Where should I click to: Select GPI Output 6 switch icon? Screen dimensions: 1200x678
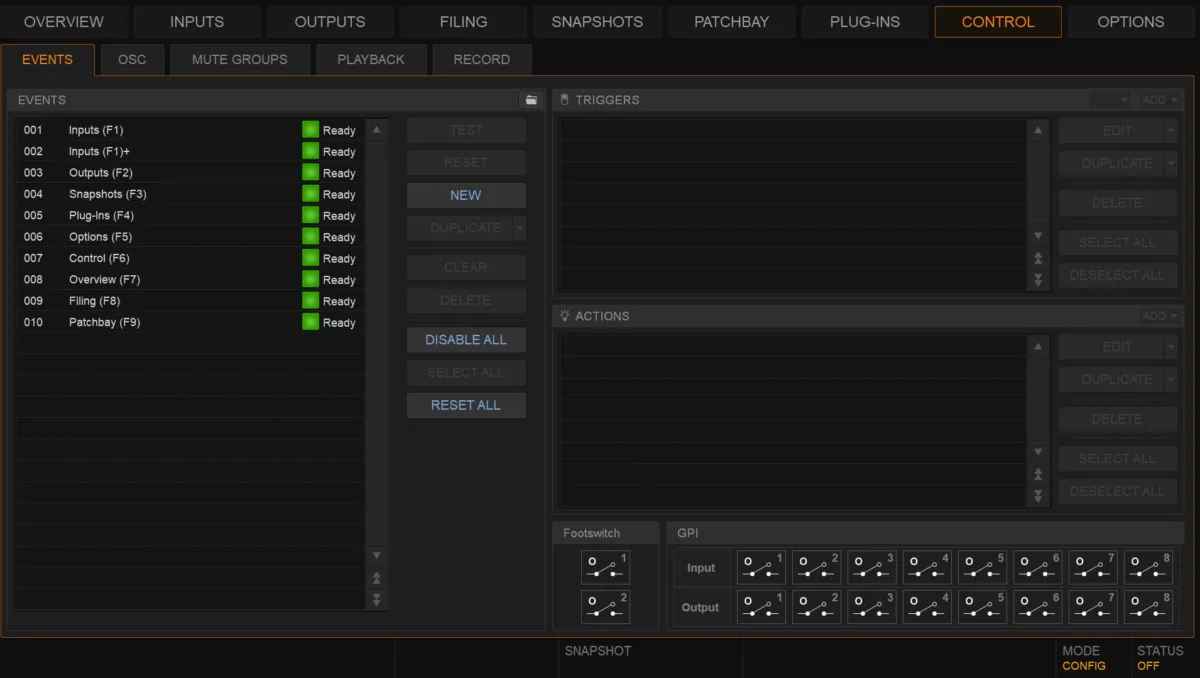(x=1037, y=607)
